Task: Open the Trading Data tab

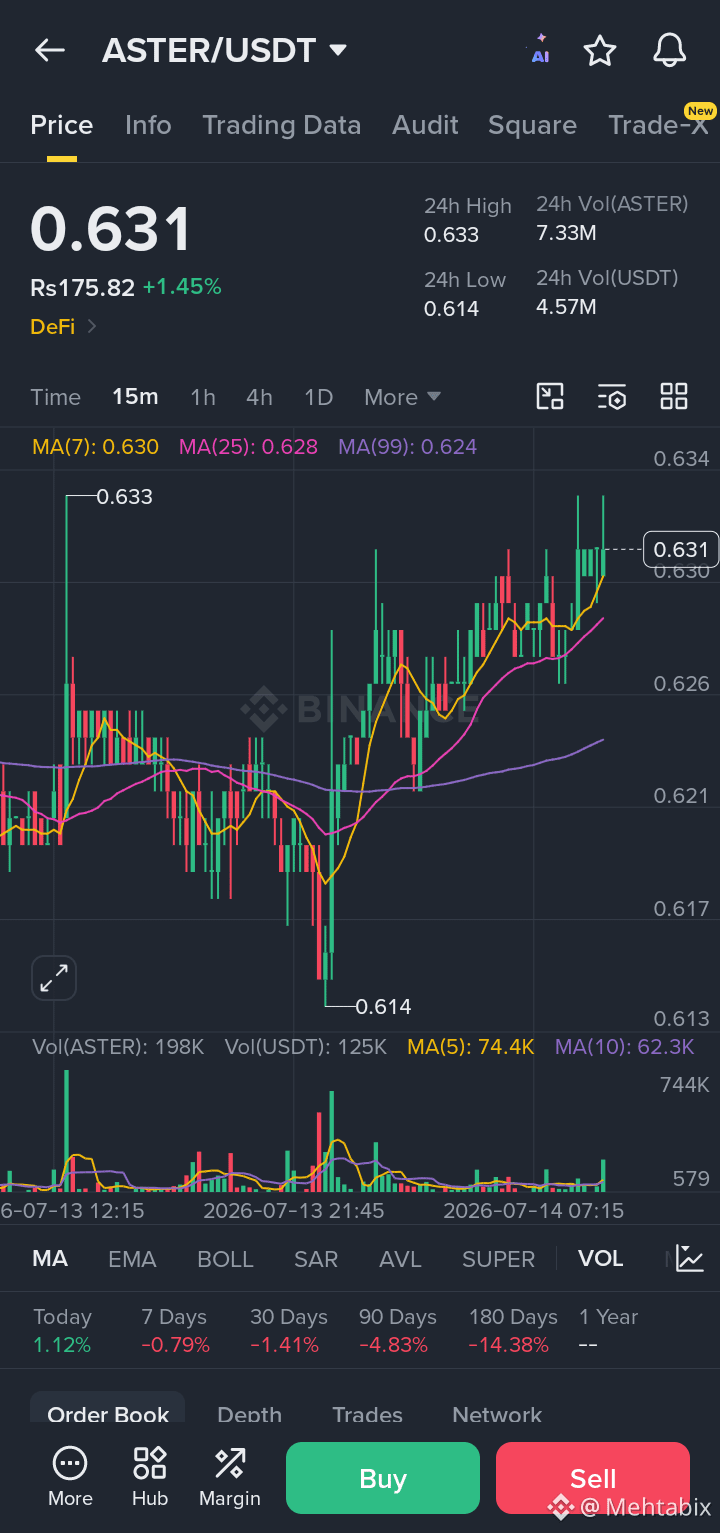Action: (x=281, y=125)
